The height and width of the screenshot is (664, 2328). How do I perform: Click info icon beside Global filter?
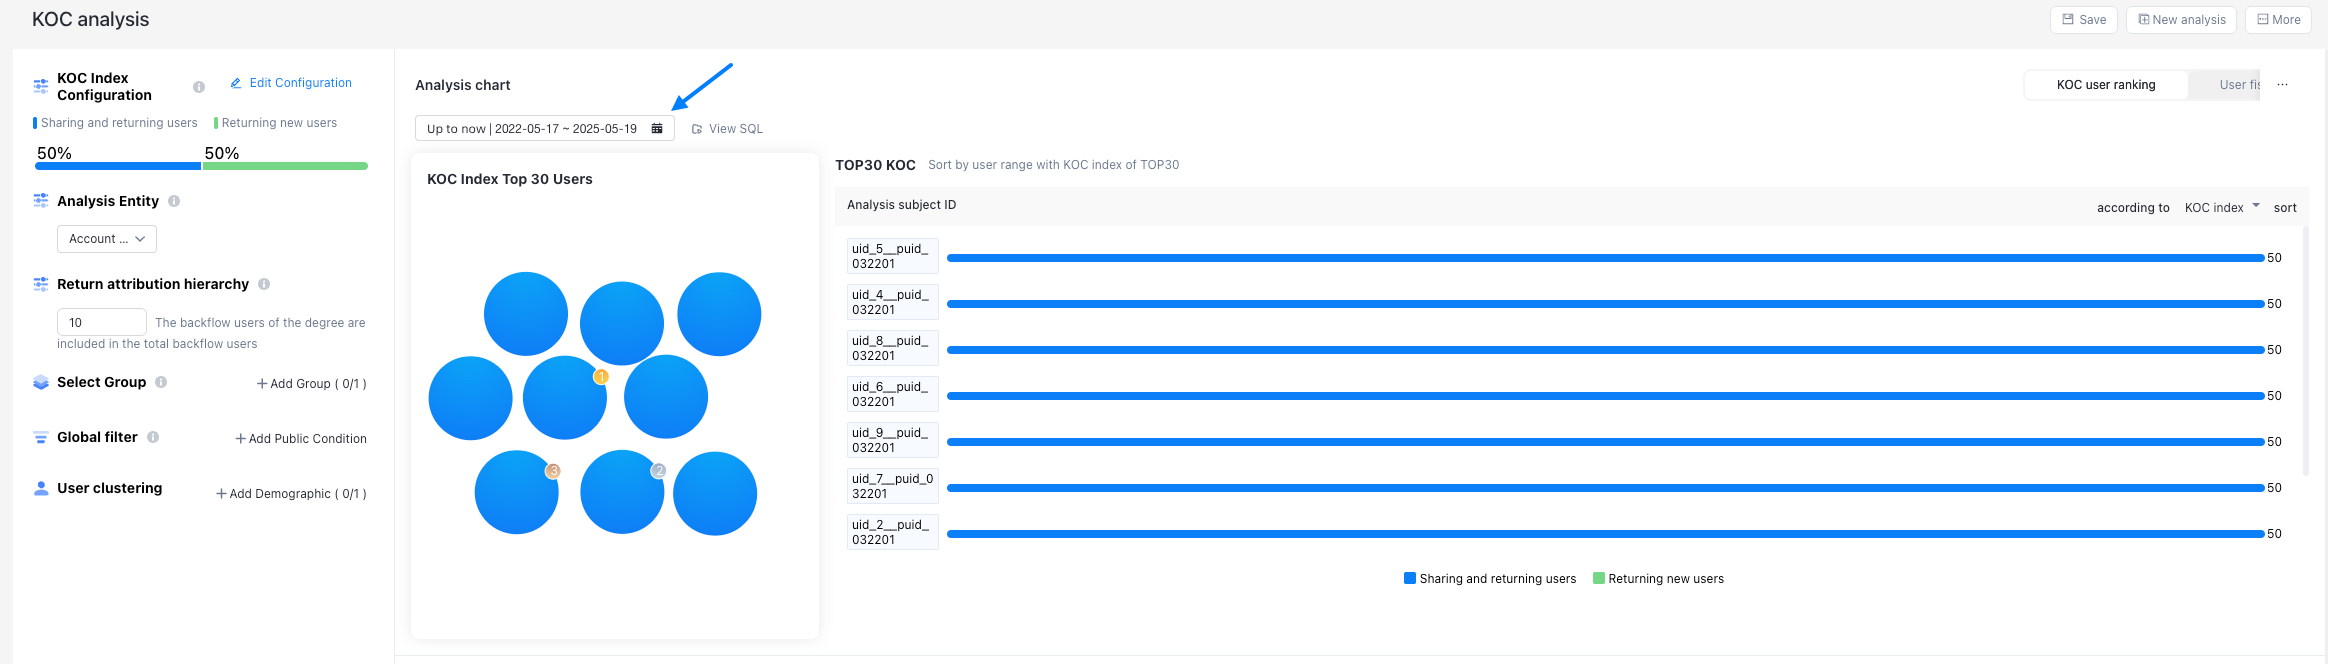(x=153, y=437)
